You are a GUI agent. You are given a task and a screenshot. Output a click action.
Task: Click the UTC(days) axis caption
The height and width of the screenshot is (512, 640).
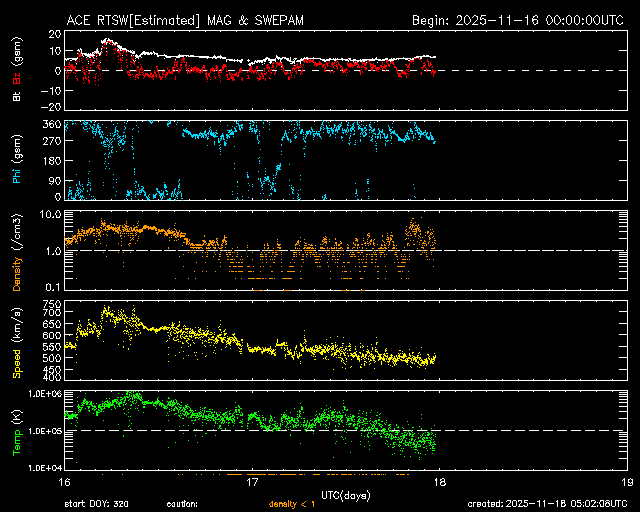345,493
